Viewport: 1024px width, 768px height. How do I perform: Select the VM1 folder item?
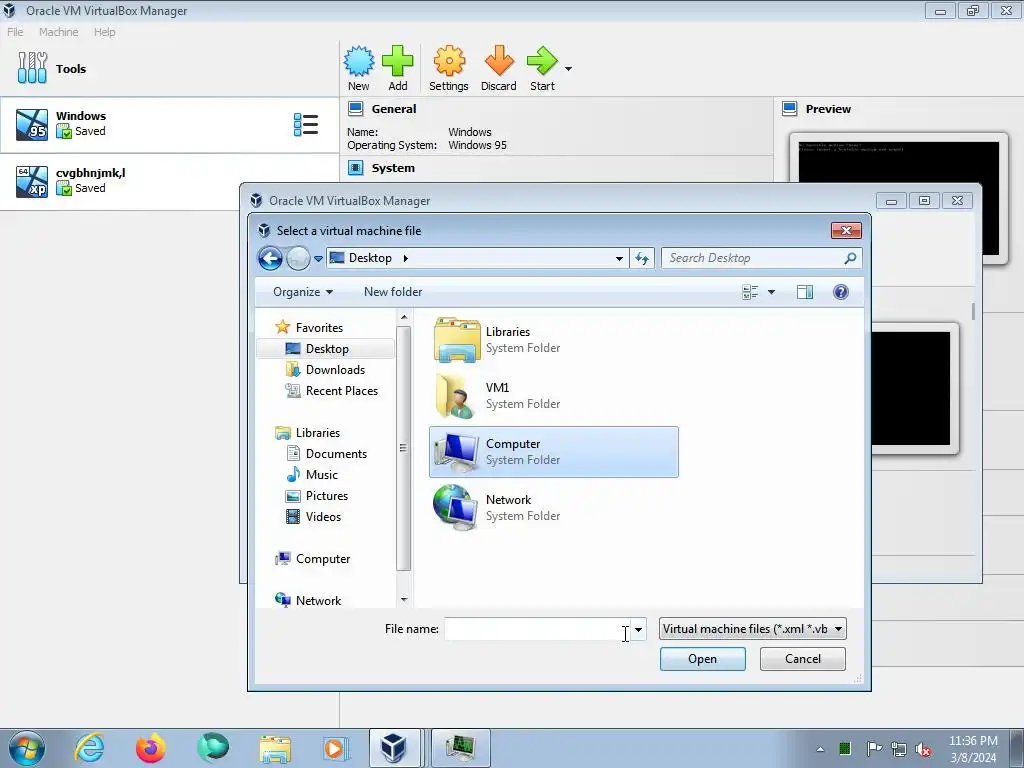click(553, 396)
